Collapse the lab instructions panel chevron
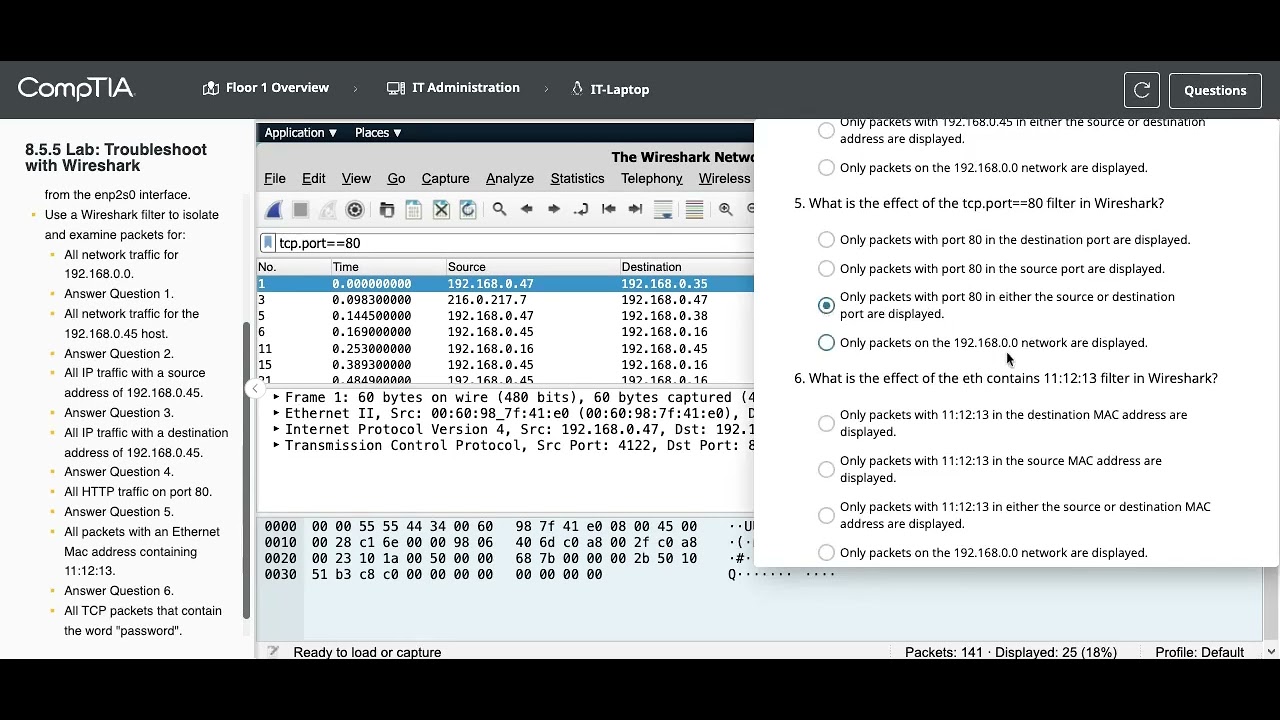1280x720 pixels. point(256,389)
